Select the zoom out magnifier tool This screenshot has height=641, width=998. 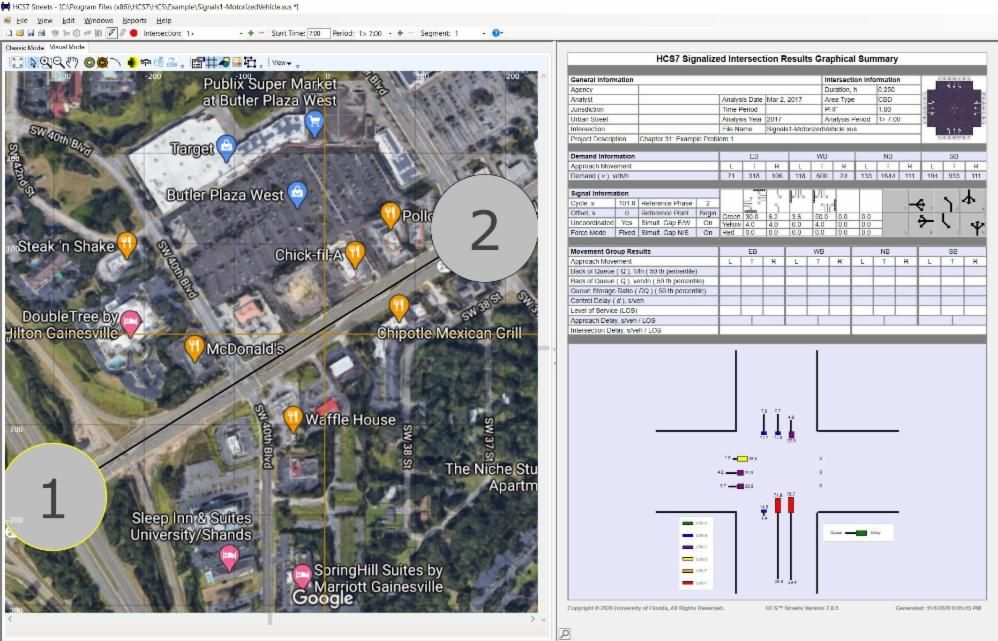pos(59,62)
